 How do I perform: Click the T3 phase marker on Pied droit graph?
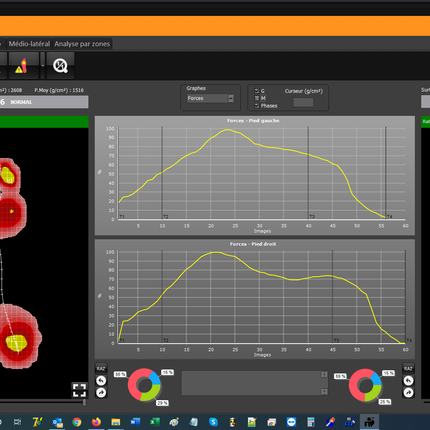click(x=336, y=340)
